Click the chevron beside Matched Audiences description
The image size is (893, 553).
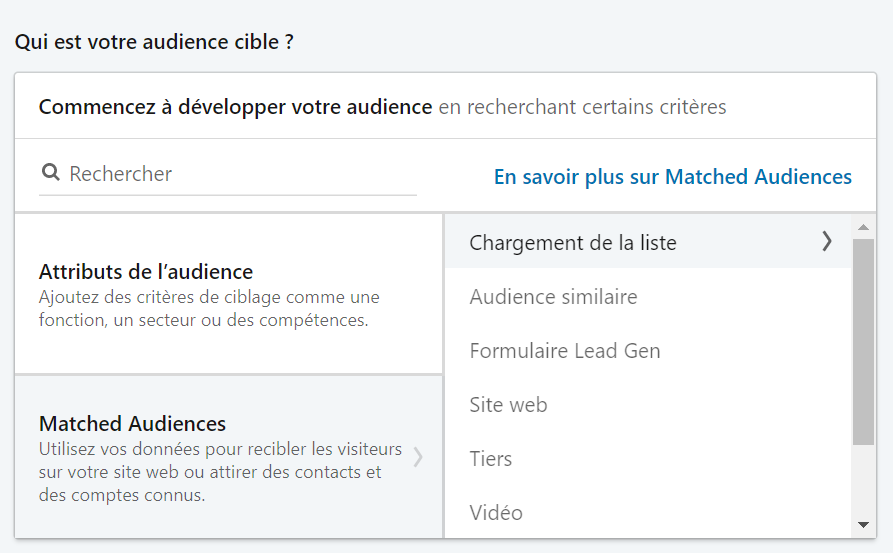[x=418, y=458]
